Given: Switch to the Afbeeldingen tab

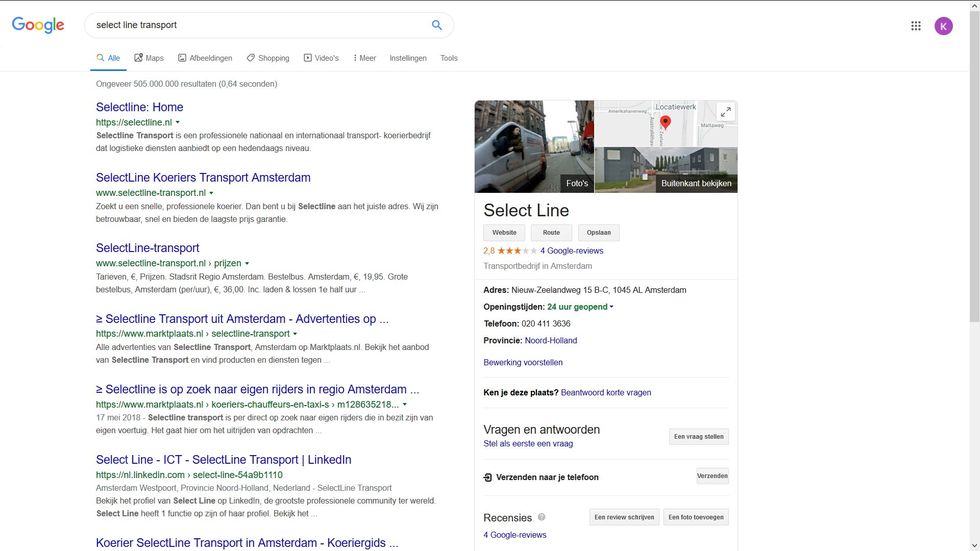Looking at the screenshot, I should (205, 58).
